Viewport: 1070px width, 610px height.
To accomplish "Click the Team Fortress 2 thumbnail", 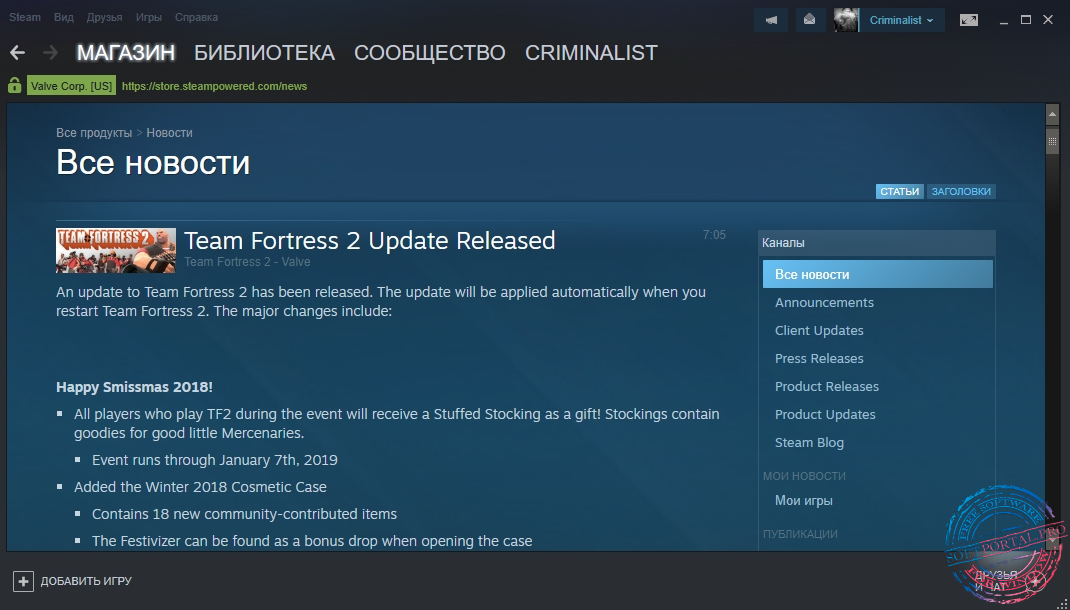I will pos(116,250).
